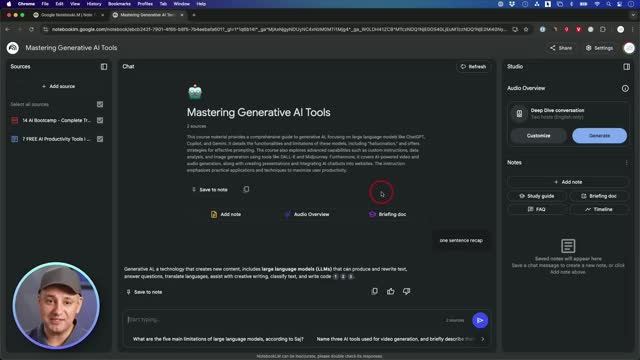Open Chrome Edit menu
The width and height of the screenshot is (640, 360).
pos(59,4)
